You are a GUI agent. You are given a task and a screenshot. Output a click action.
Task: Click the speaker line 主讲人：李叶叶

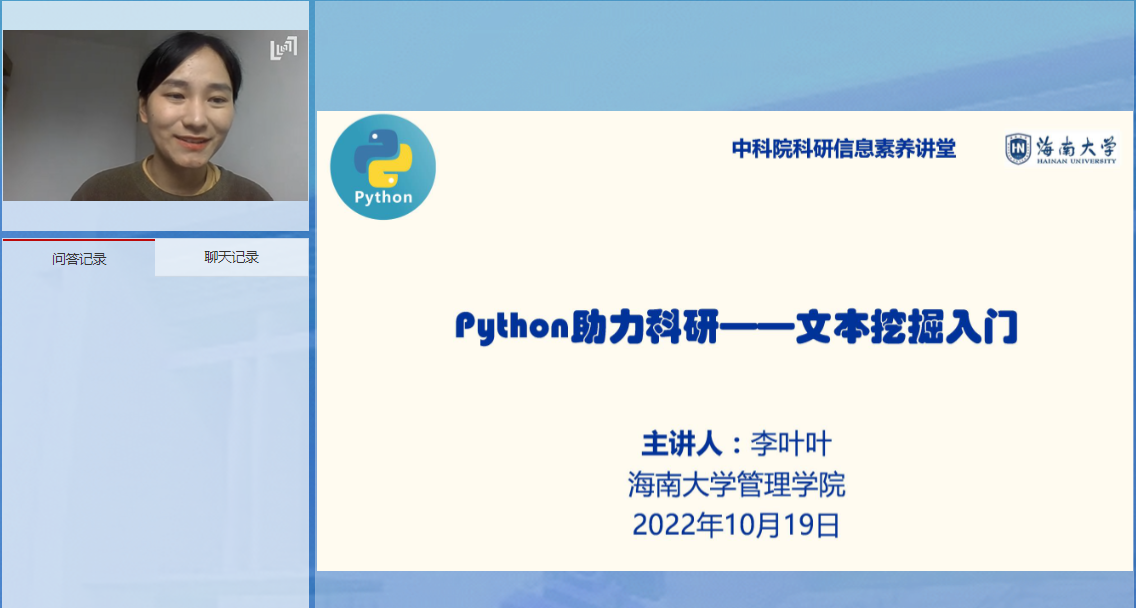tap(736, 443)
